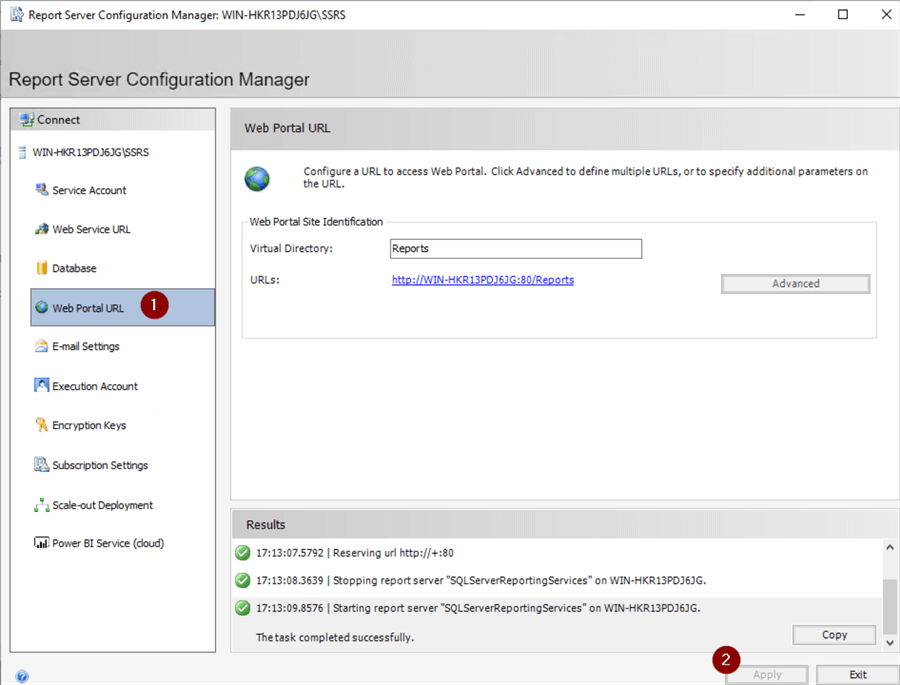Click the Service Account sidebar icon

(42, 190)
